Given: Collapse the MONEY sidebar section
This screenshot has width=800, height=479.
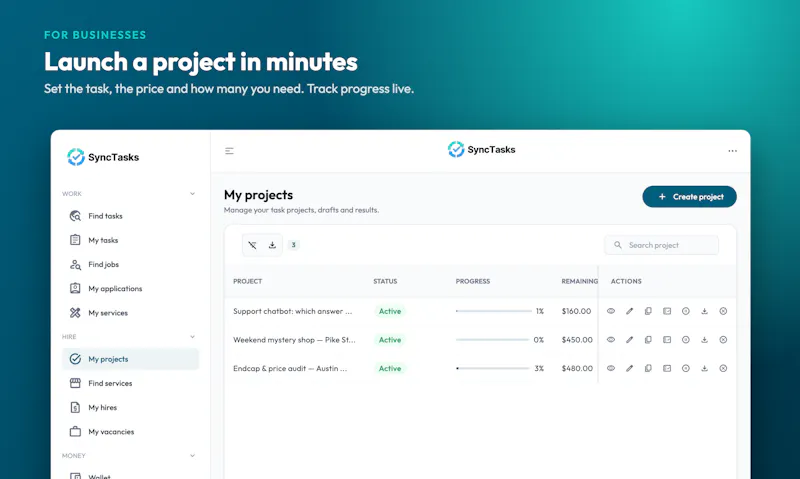Looking at the screenshot, I should 192,456.
